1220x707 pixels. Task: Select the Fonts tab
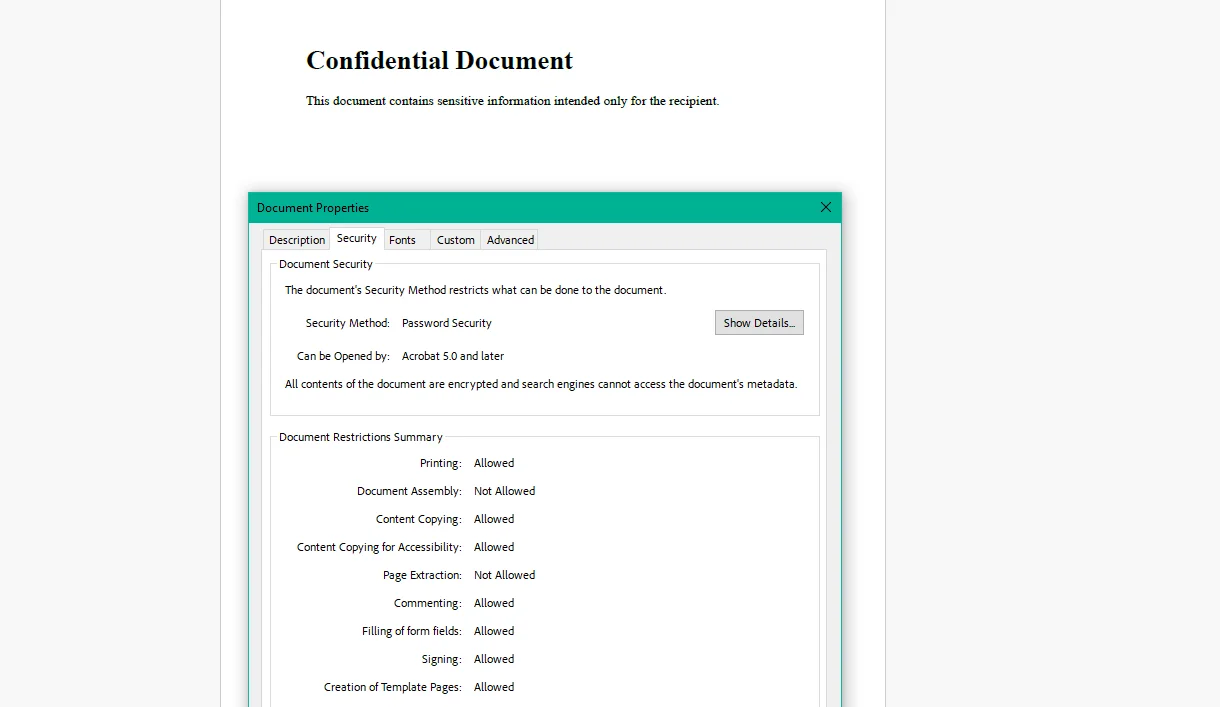[403, 240]
